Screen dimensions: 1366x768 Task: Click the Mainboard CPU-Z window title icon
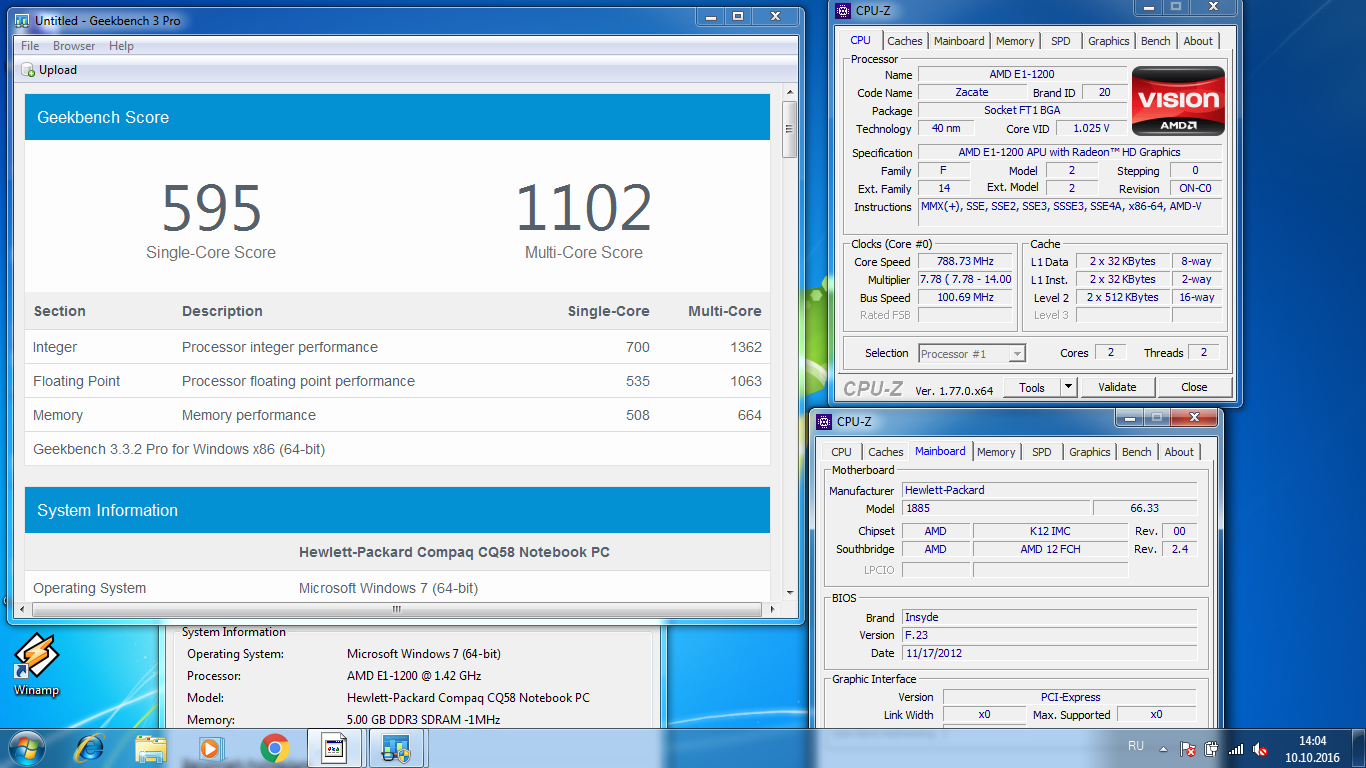[x=824, y=422]
